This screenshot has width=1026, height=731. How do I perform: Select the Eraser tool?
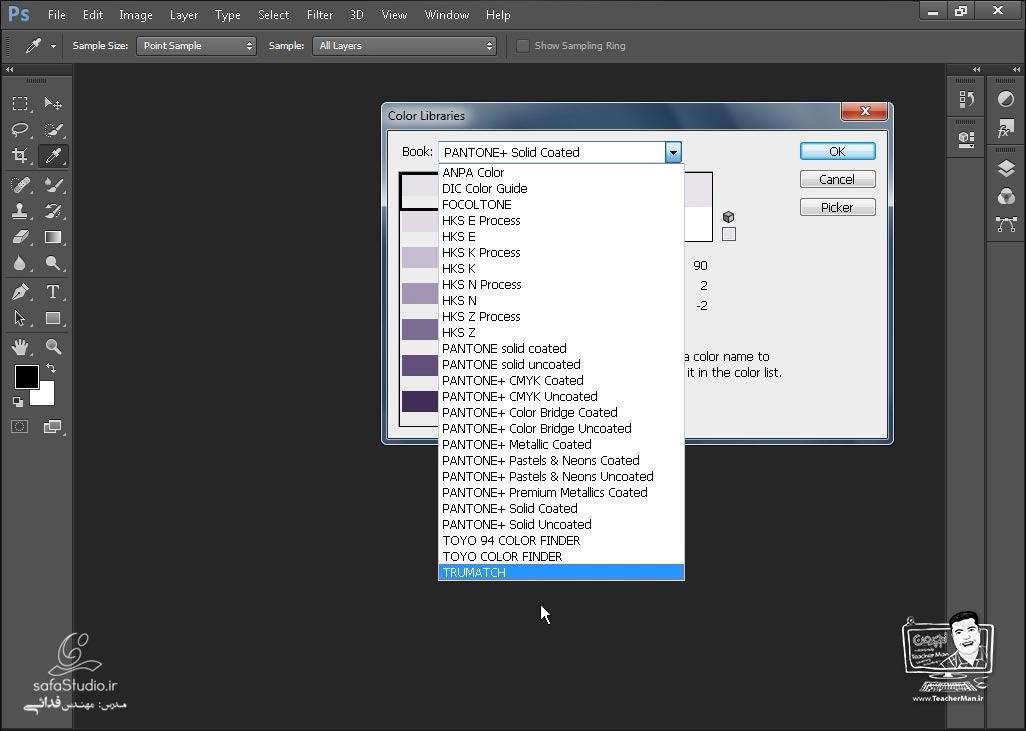(x=20, y=237)
